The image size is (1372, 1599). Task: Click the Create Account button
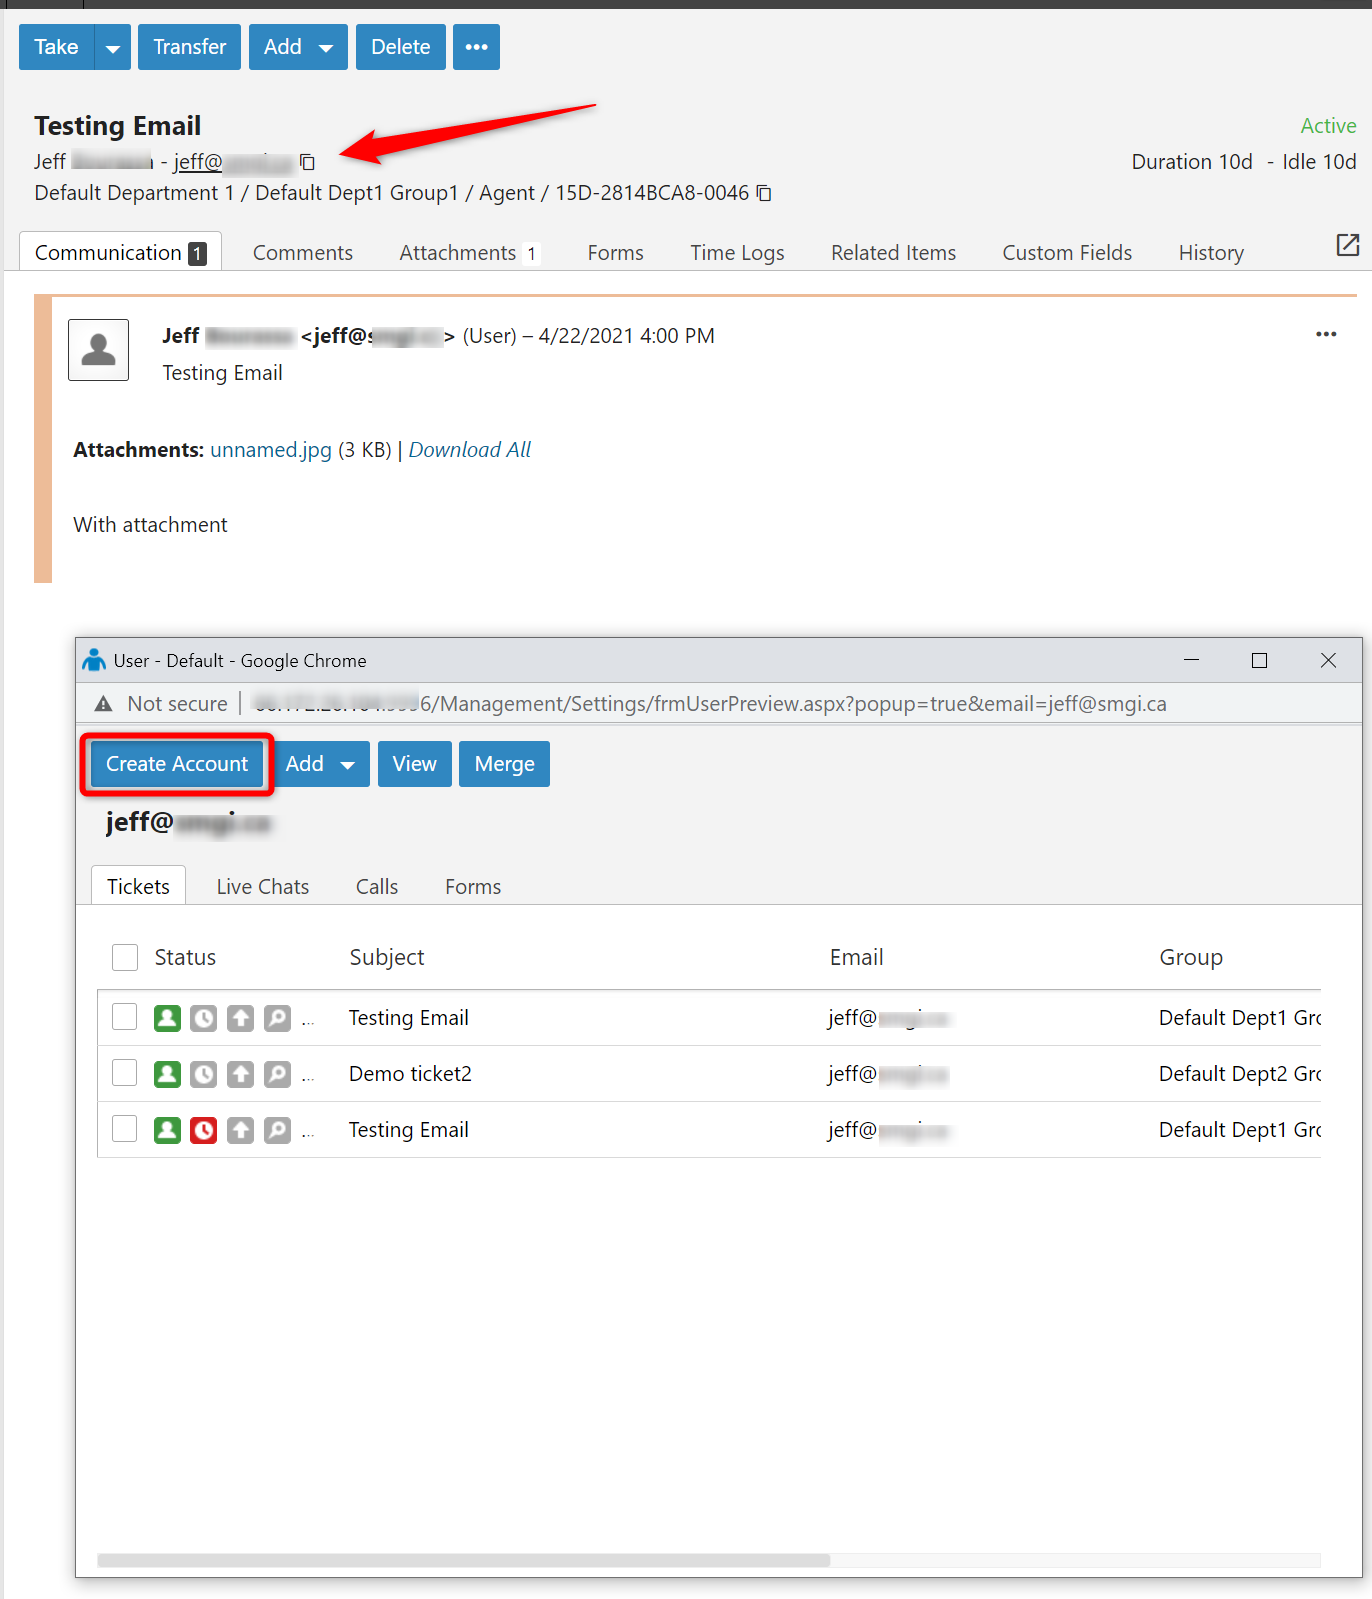click(177, 764)
